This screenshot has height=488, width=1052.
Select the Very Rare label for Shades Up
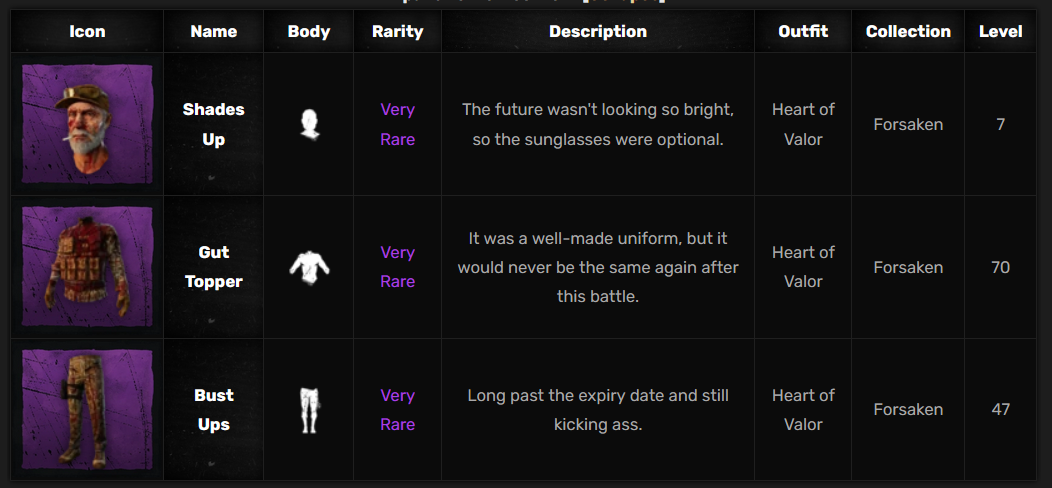[x=397, y=124]
